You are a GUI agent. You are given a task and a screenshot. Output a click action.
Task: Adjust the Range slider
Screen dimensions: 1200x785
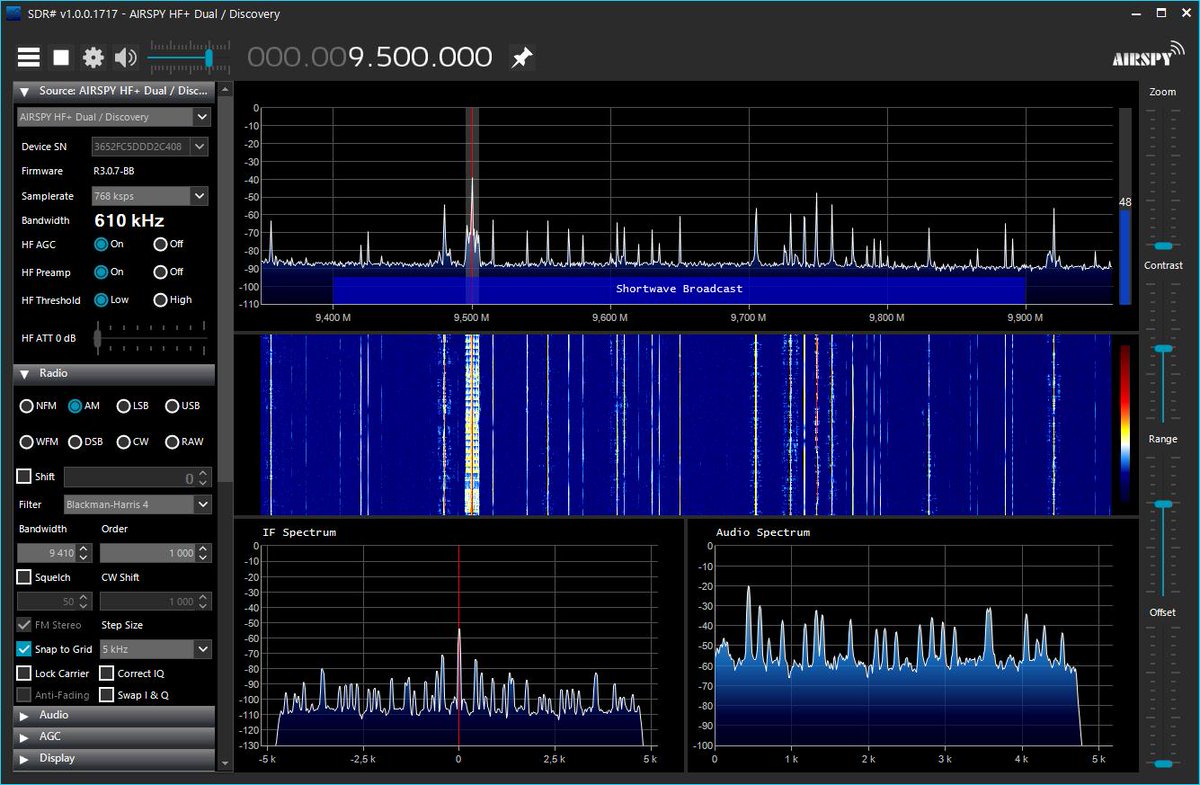tap(1163, 504)
